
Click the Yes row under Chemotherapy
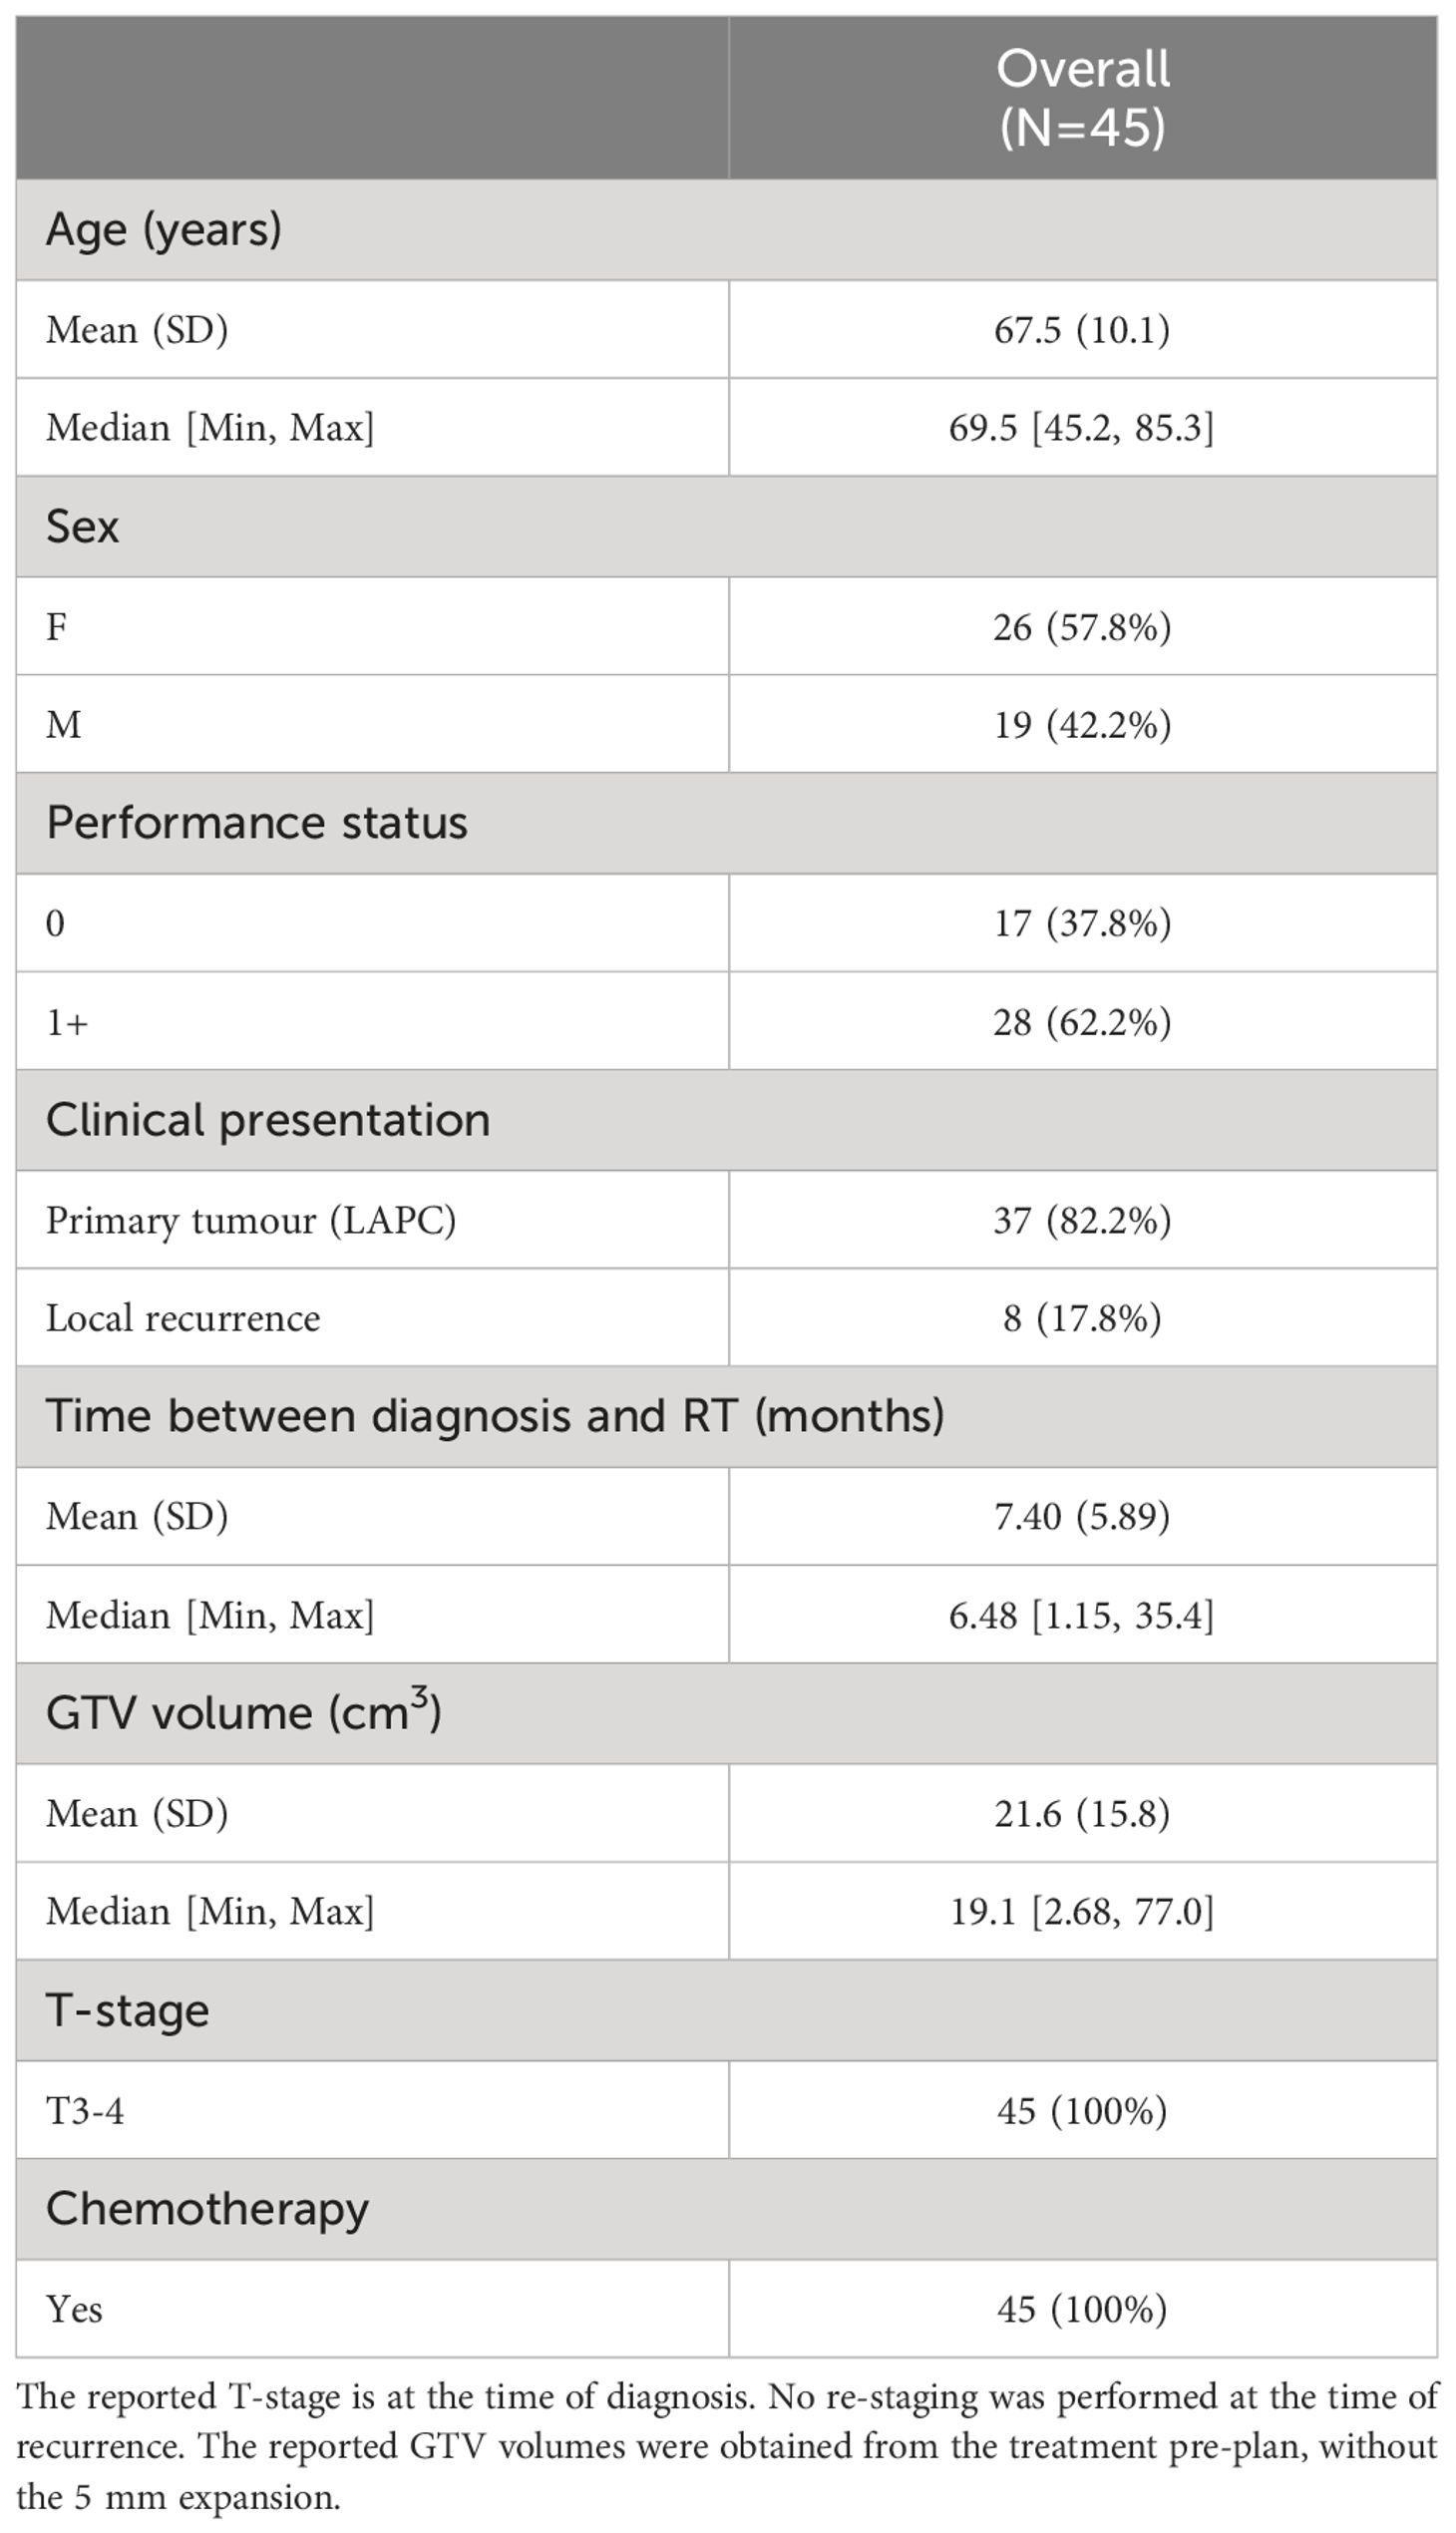(727, 2309)
